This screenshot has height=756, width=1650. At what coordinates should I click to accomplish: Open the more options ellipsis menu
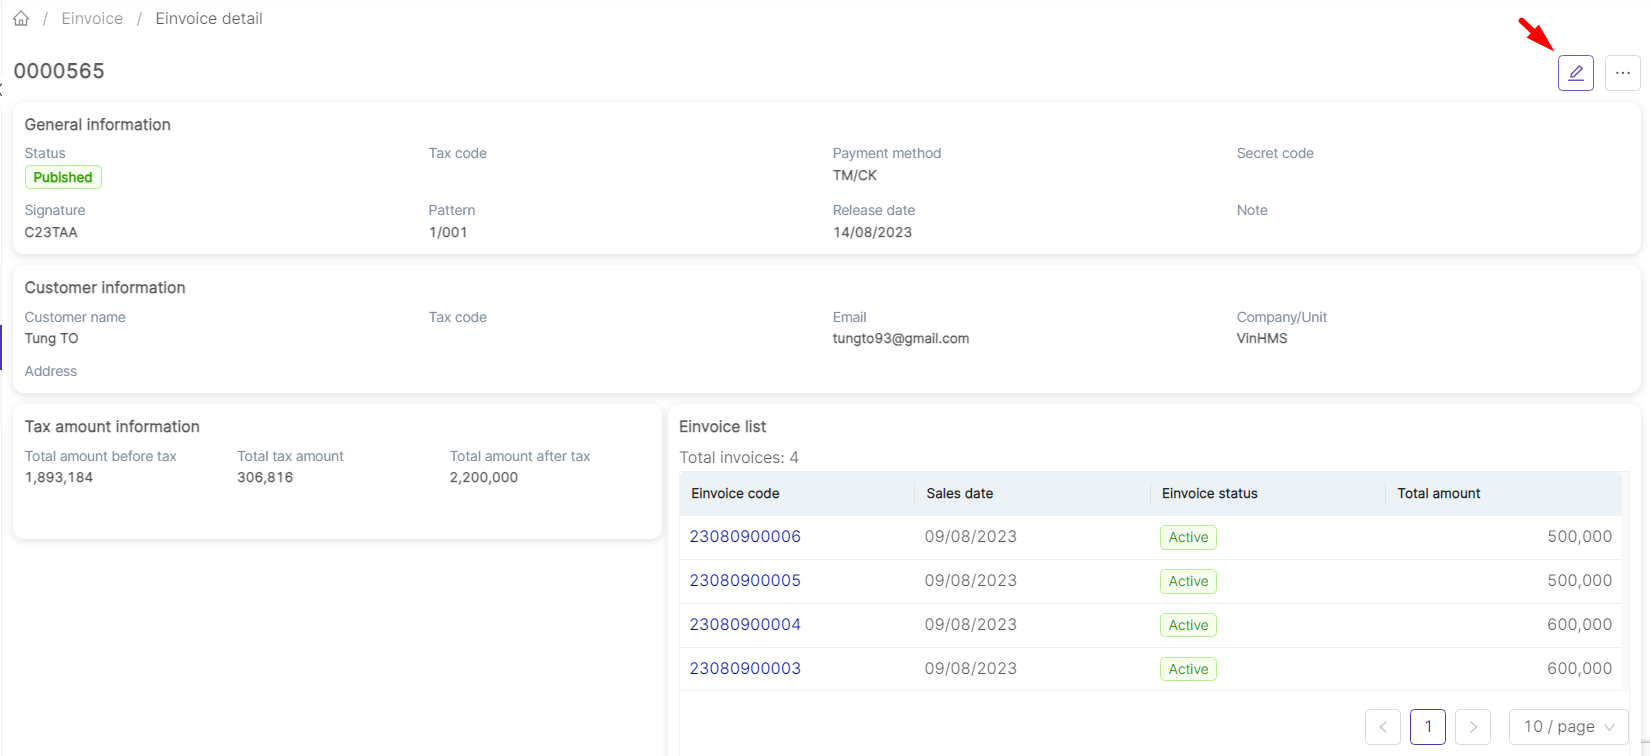click(1622, 73)
